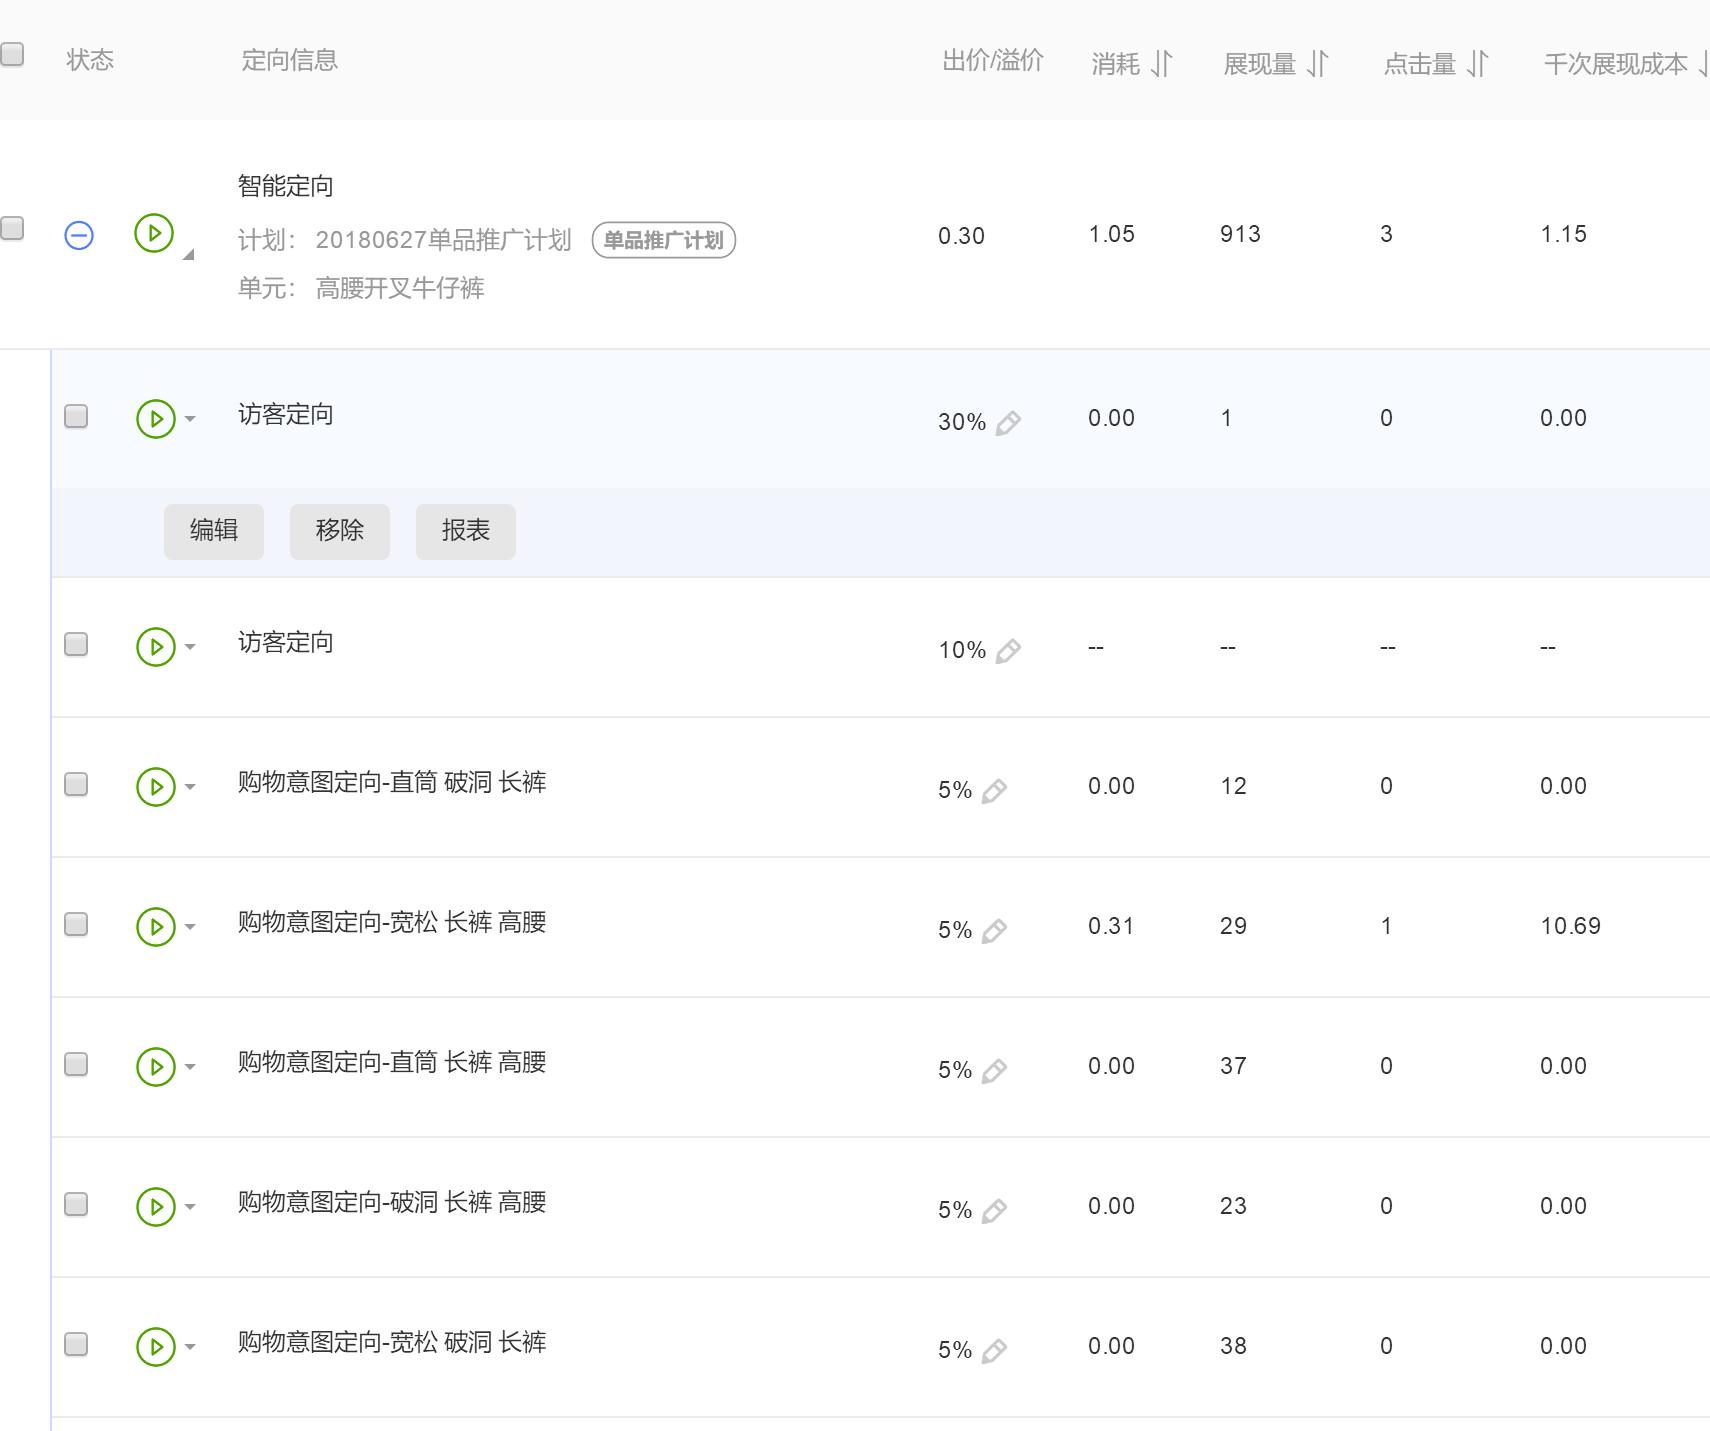Tick the select-all checkbox in the header
1710x1431 pixels.
[12, 54]
